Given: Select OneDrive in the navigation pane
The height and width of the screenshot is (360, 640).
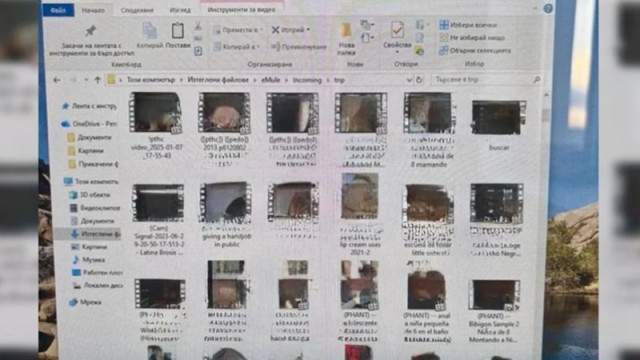Looking at the screenshot, I should coord(89,124).
